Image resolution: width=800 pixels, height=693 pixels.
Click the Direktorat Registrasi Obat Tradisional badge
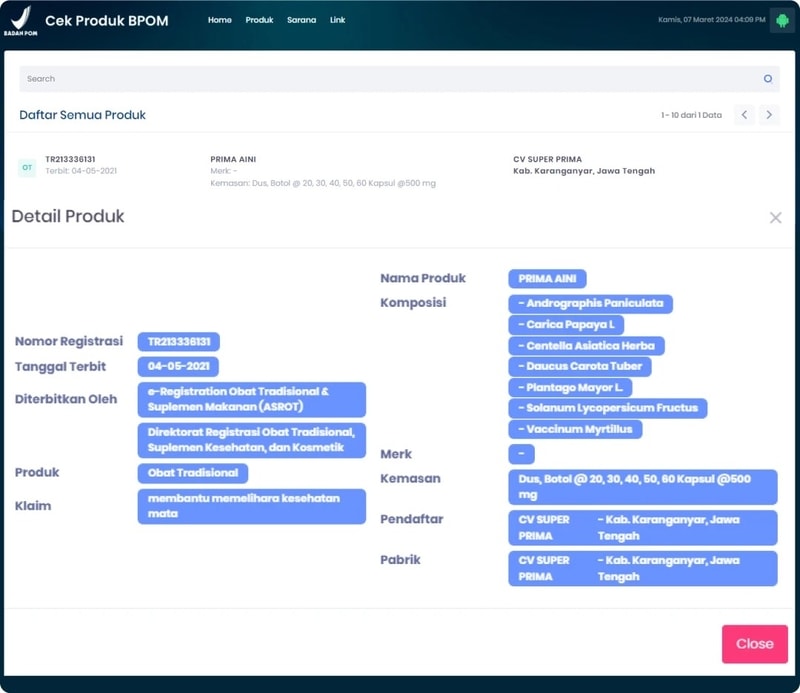(252, 440)
